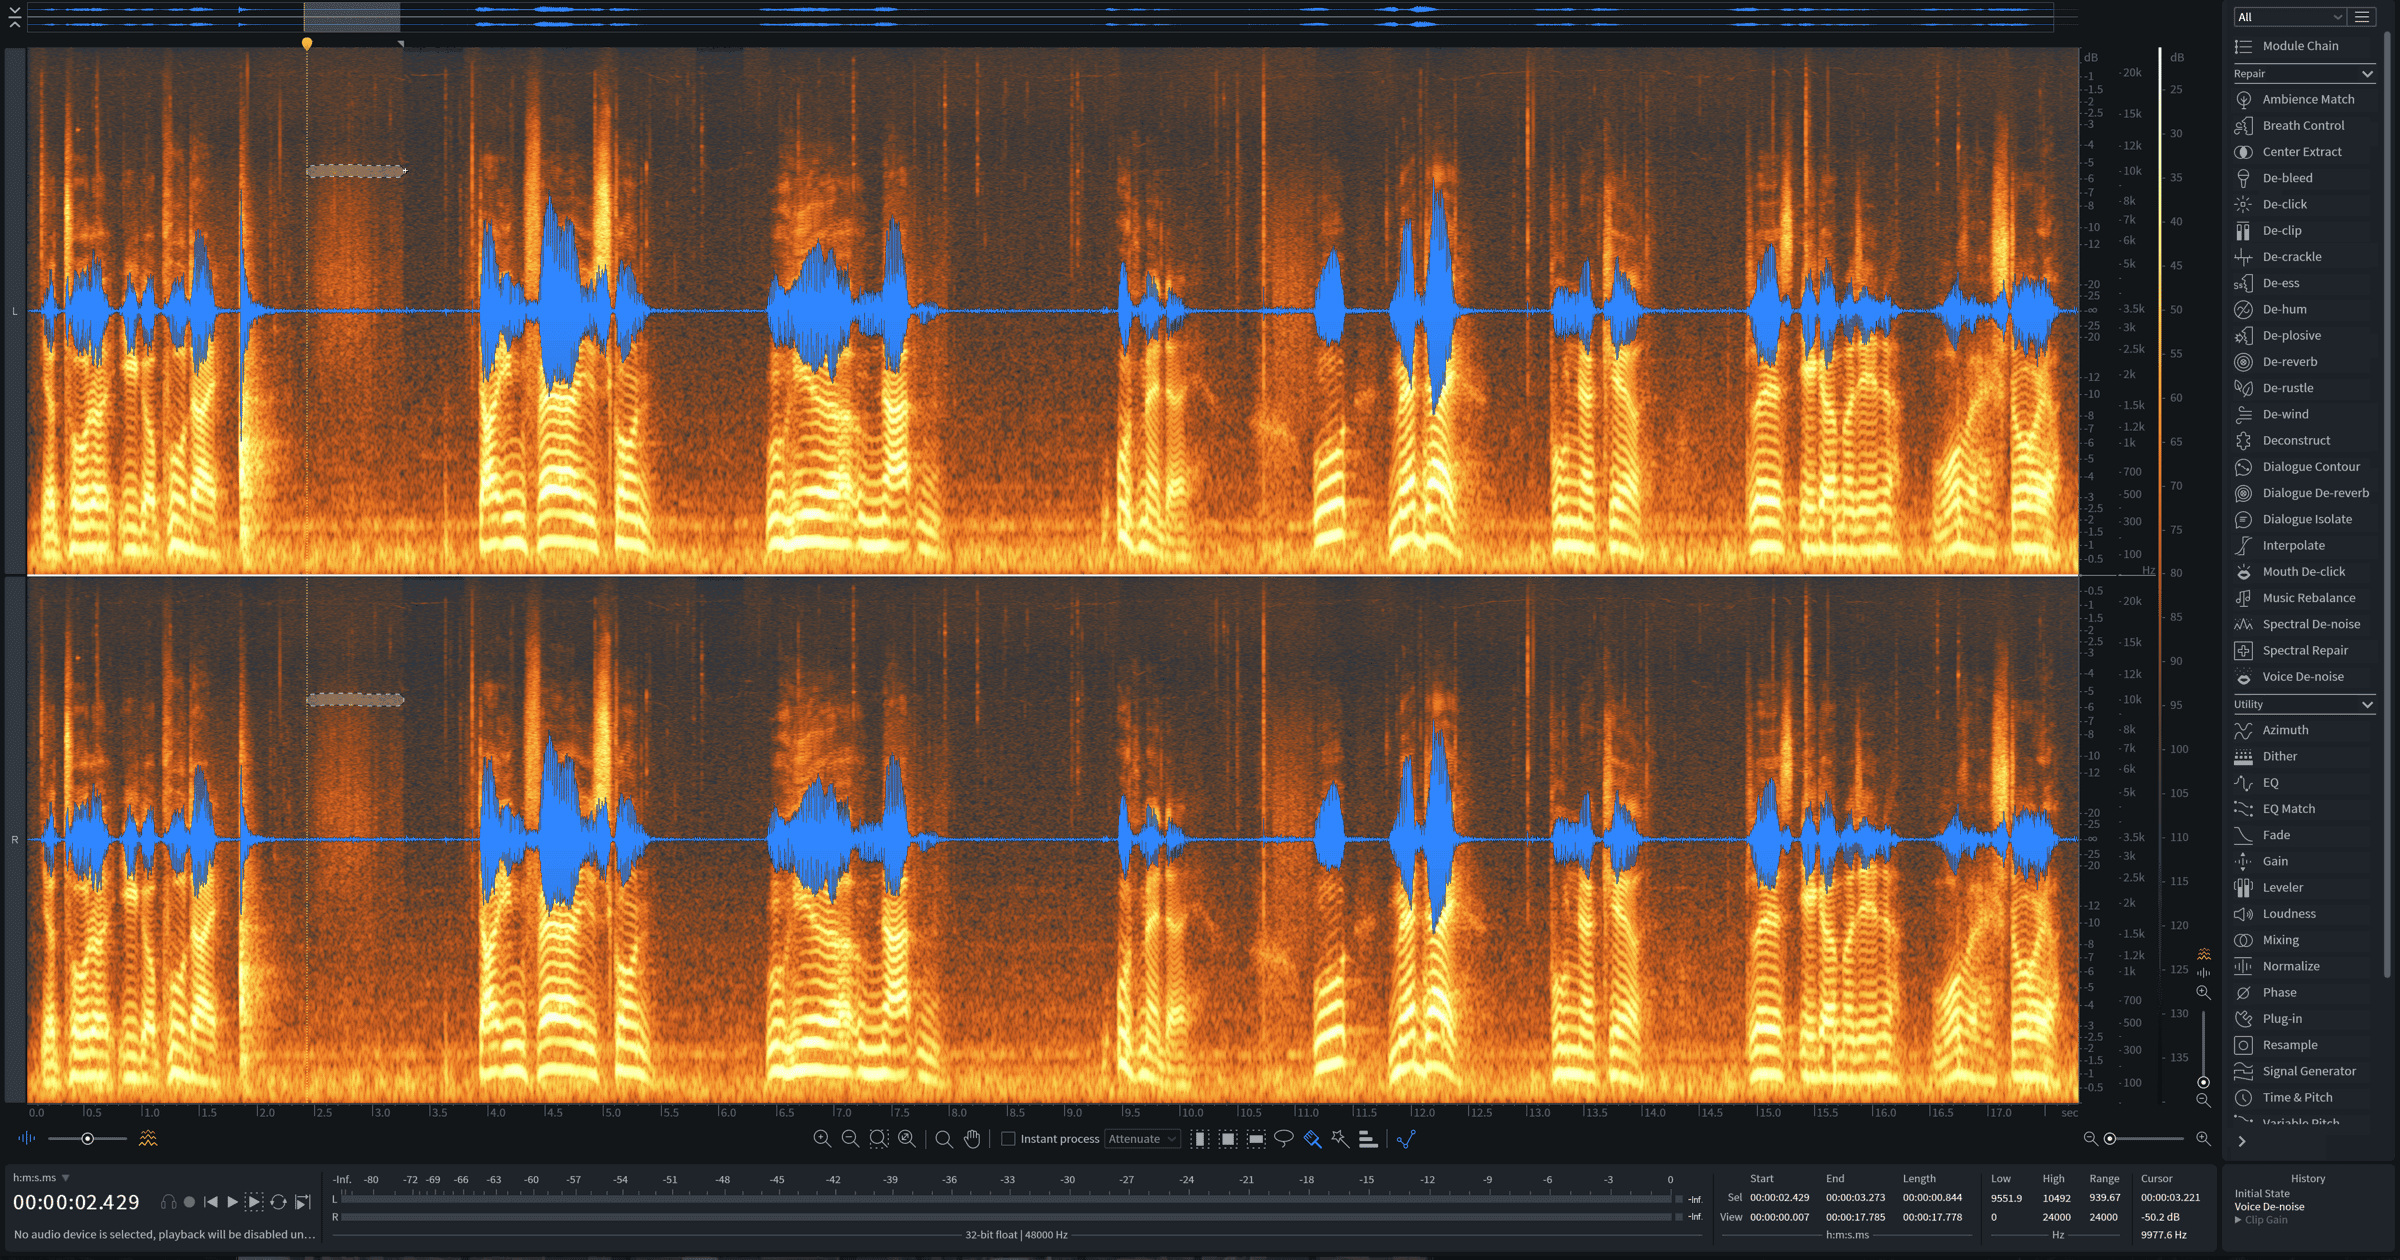Select the Grab hand tool
The height and width of the screenshot is (1260, 2400).
(972, 1139)
